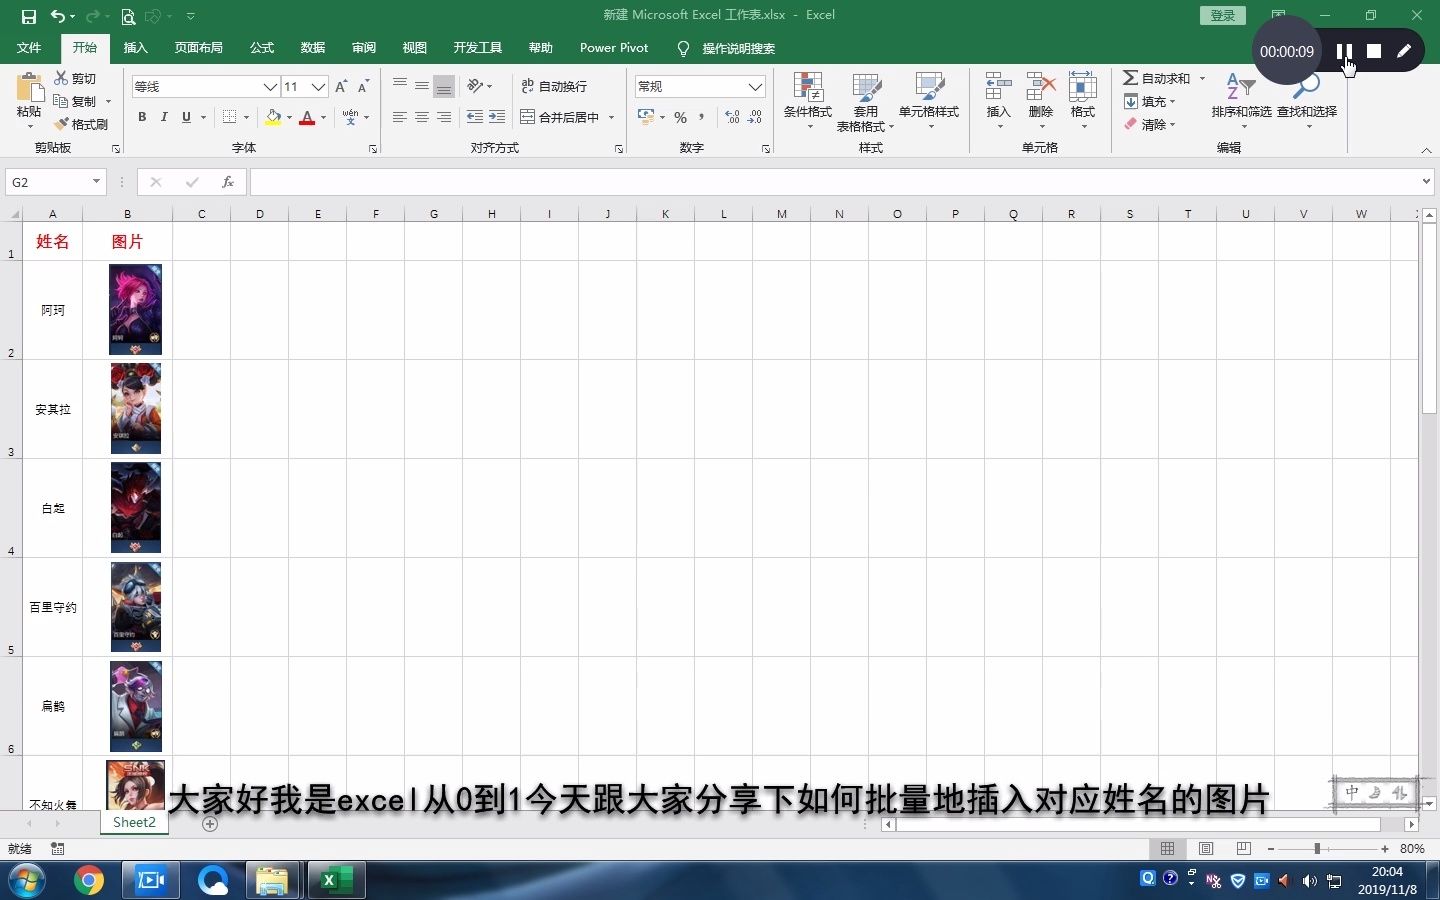Apply percent style to the cell

coord(680,117)
